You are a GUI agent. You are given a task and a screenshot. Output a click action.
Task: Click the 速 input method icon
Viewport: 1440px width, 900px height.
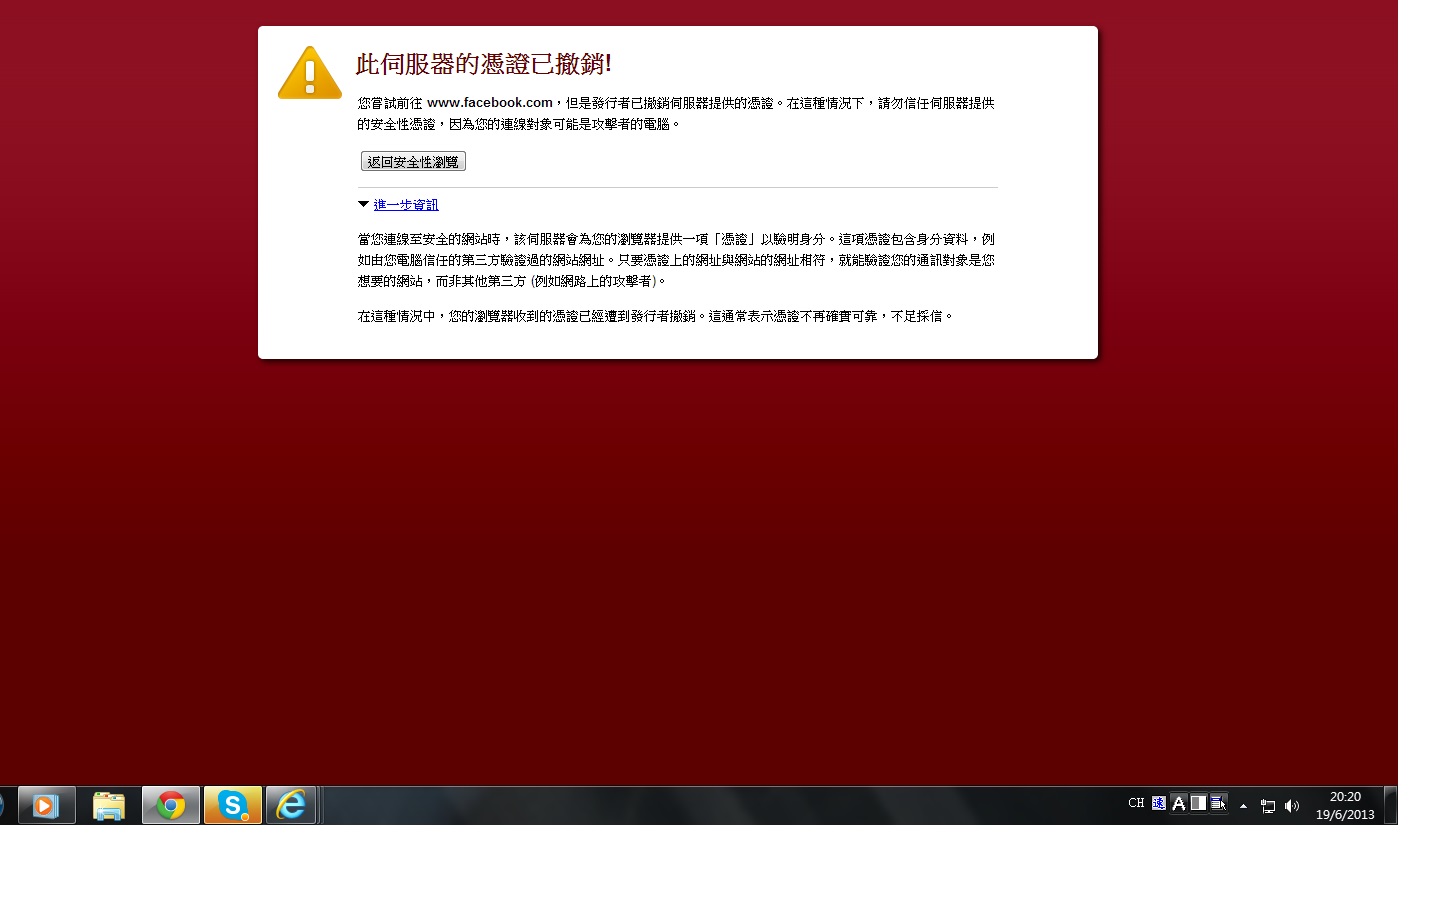tap(1159, 803)
